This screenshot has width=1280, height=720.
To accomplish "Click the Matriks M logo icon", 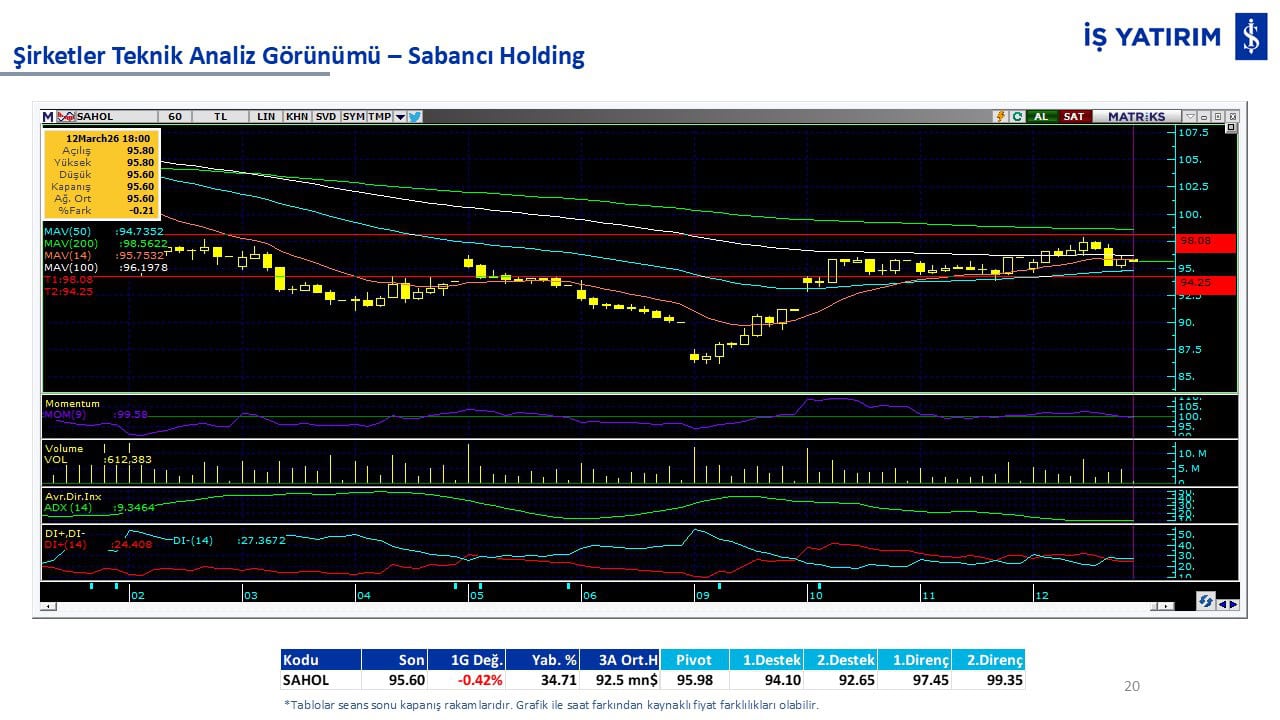I will [x=48, y=116].
